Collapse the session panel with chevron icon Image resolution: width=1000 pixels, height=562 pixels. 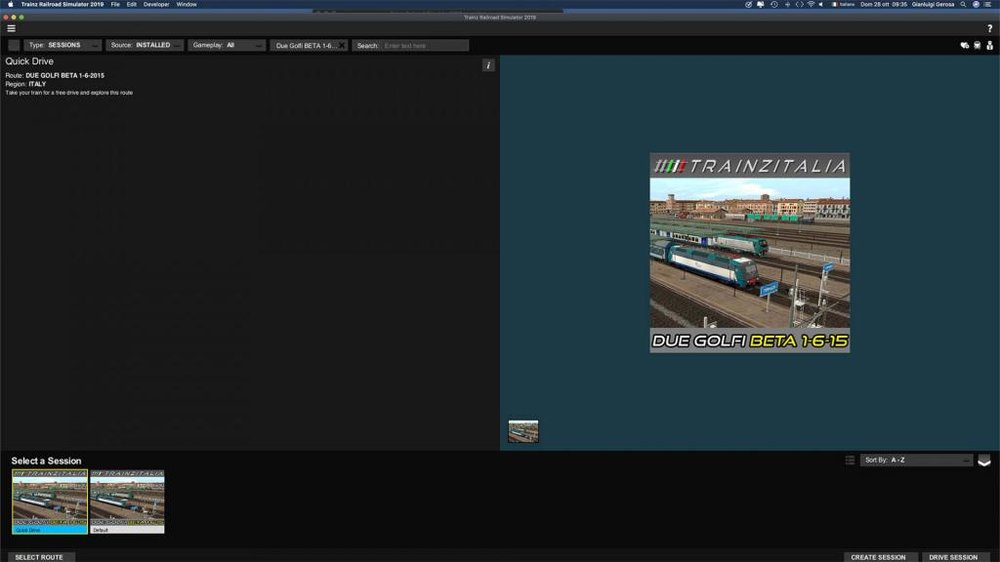pos(984,461)
